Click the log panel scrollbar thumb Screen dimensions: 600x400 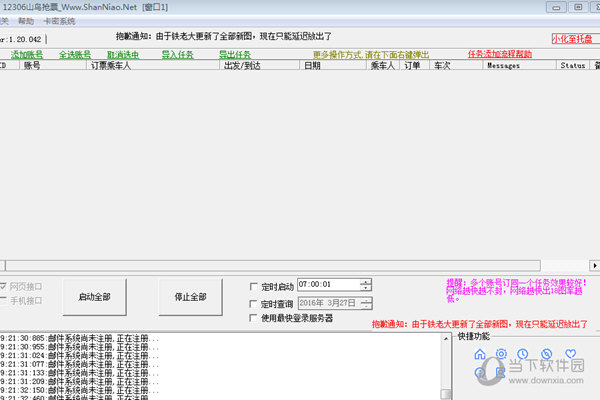446,394
